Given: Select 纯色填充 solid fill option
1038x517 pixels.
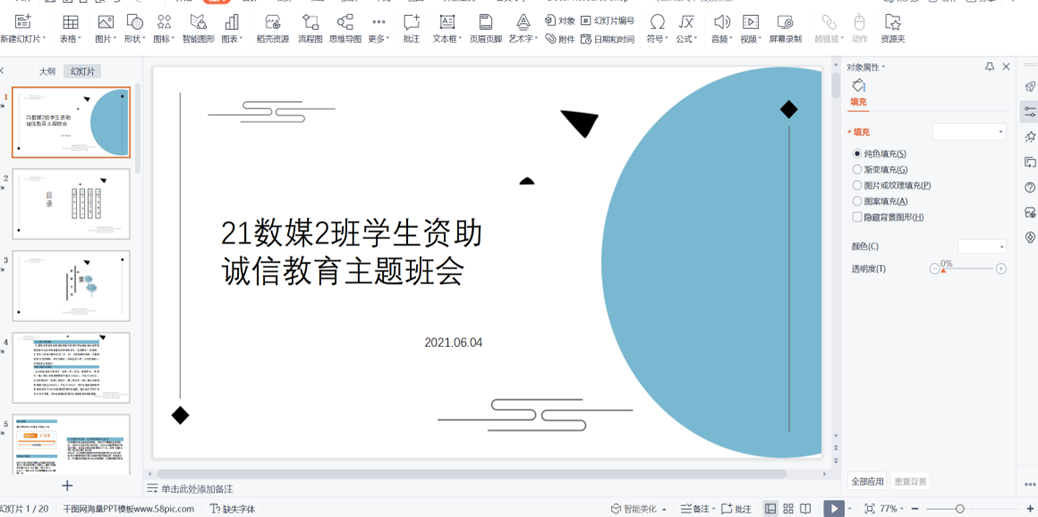Looking at the screenshot, I should 858,154.
